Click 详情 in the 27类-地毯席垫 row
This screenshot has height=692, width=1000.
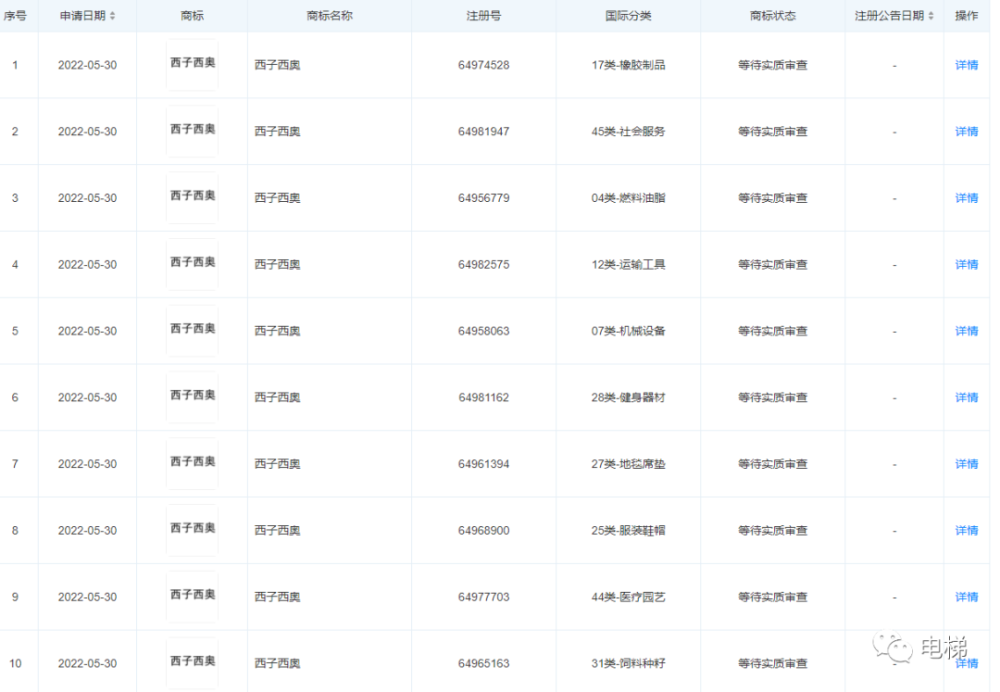coord(966,464)
